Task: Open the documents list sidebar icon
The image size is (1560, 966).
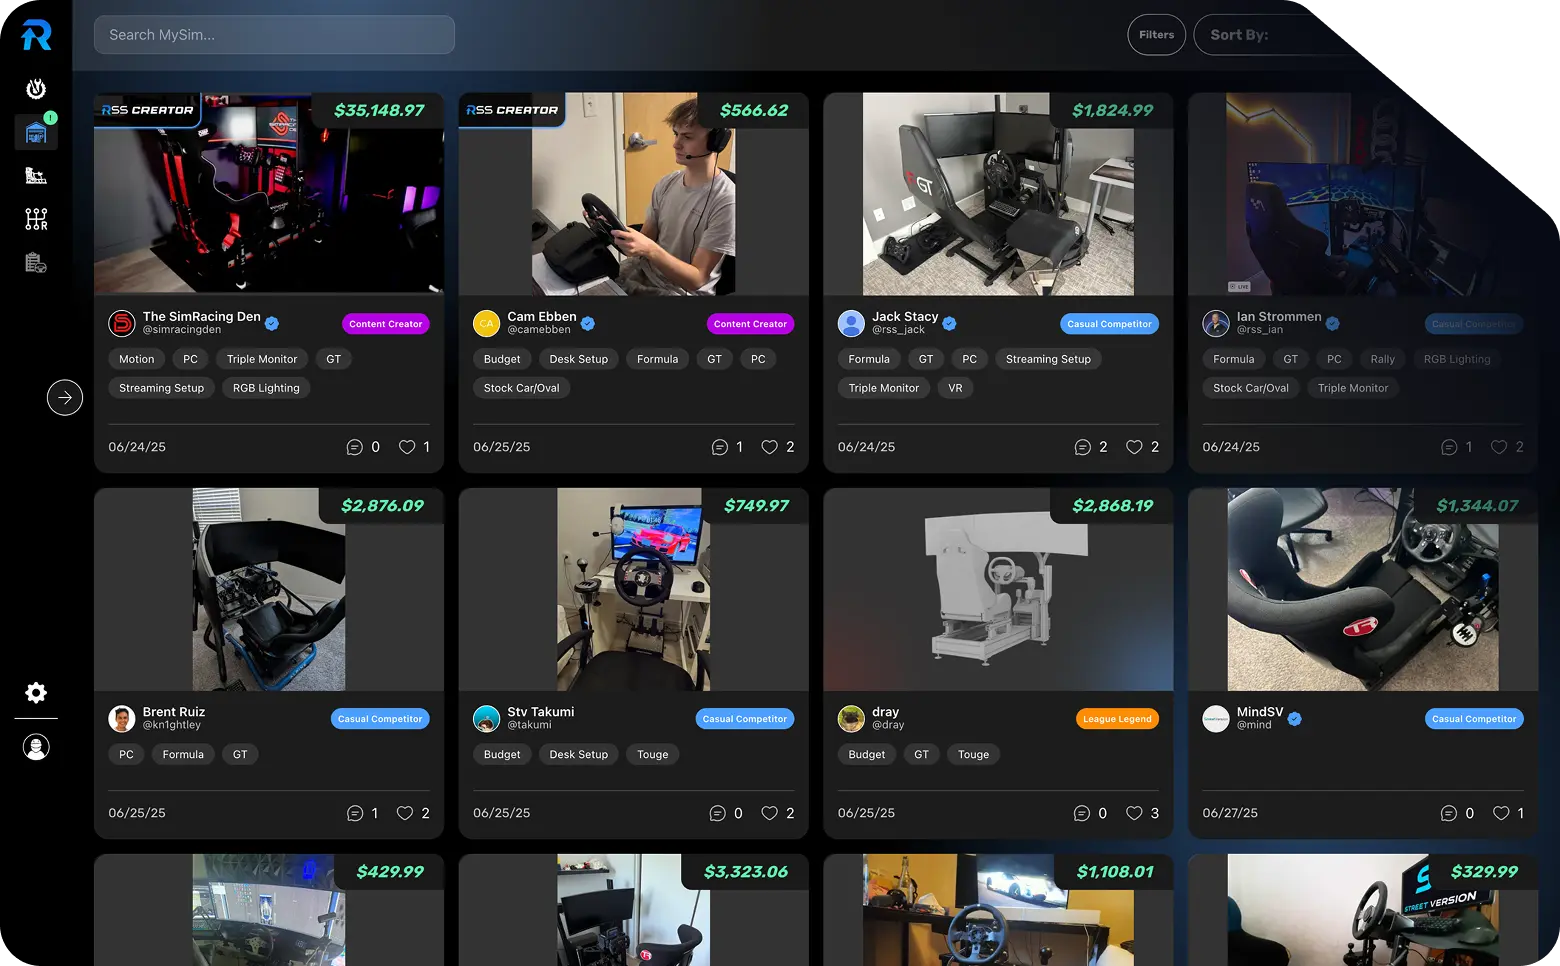Action: (36, 263)
